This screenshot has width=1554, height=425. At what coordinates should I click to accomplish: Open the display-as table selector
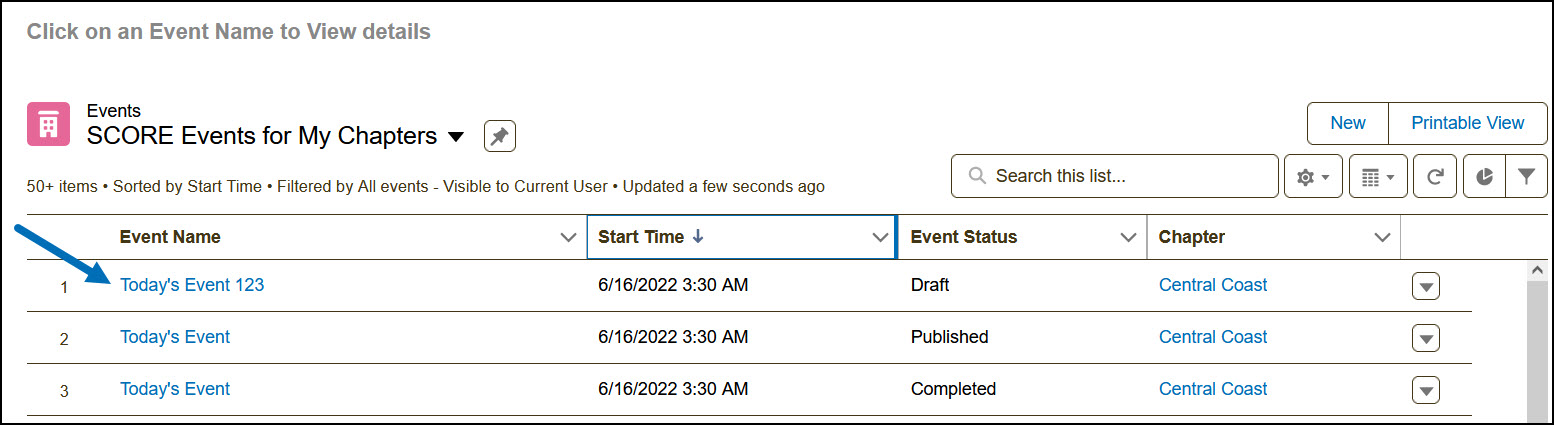click(1378, 177)
